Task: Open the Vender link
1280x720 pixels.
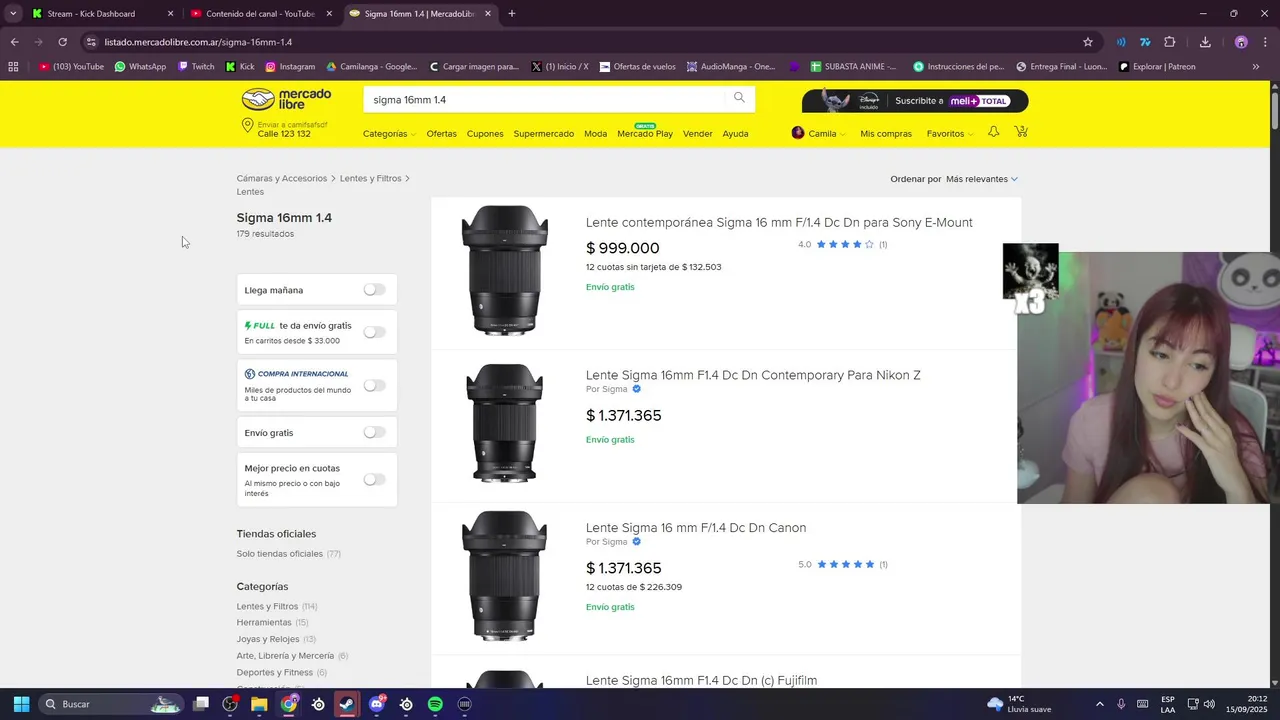Action: coord(697,134)
